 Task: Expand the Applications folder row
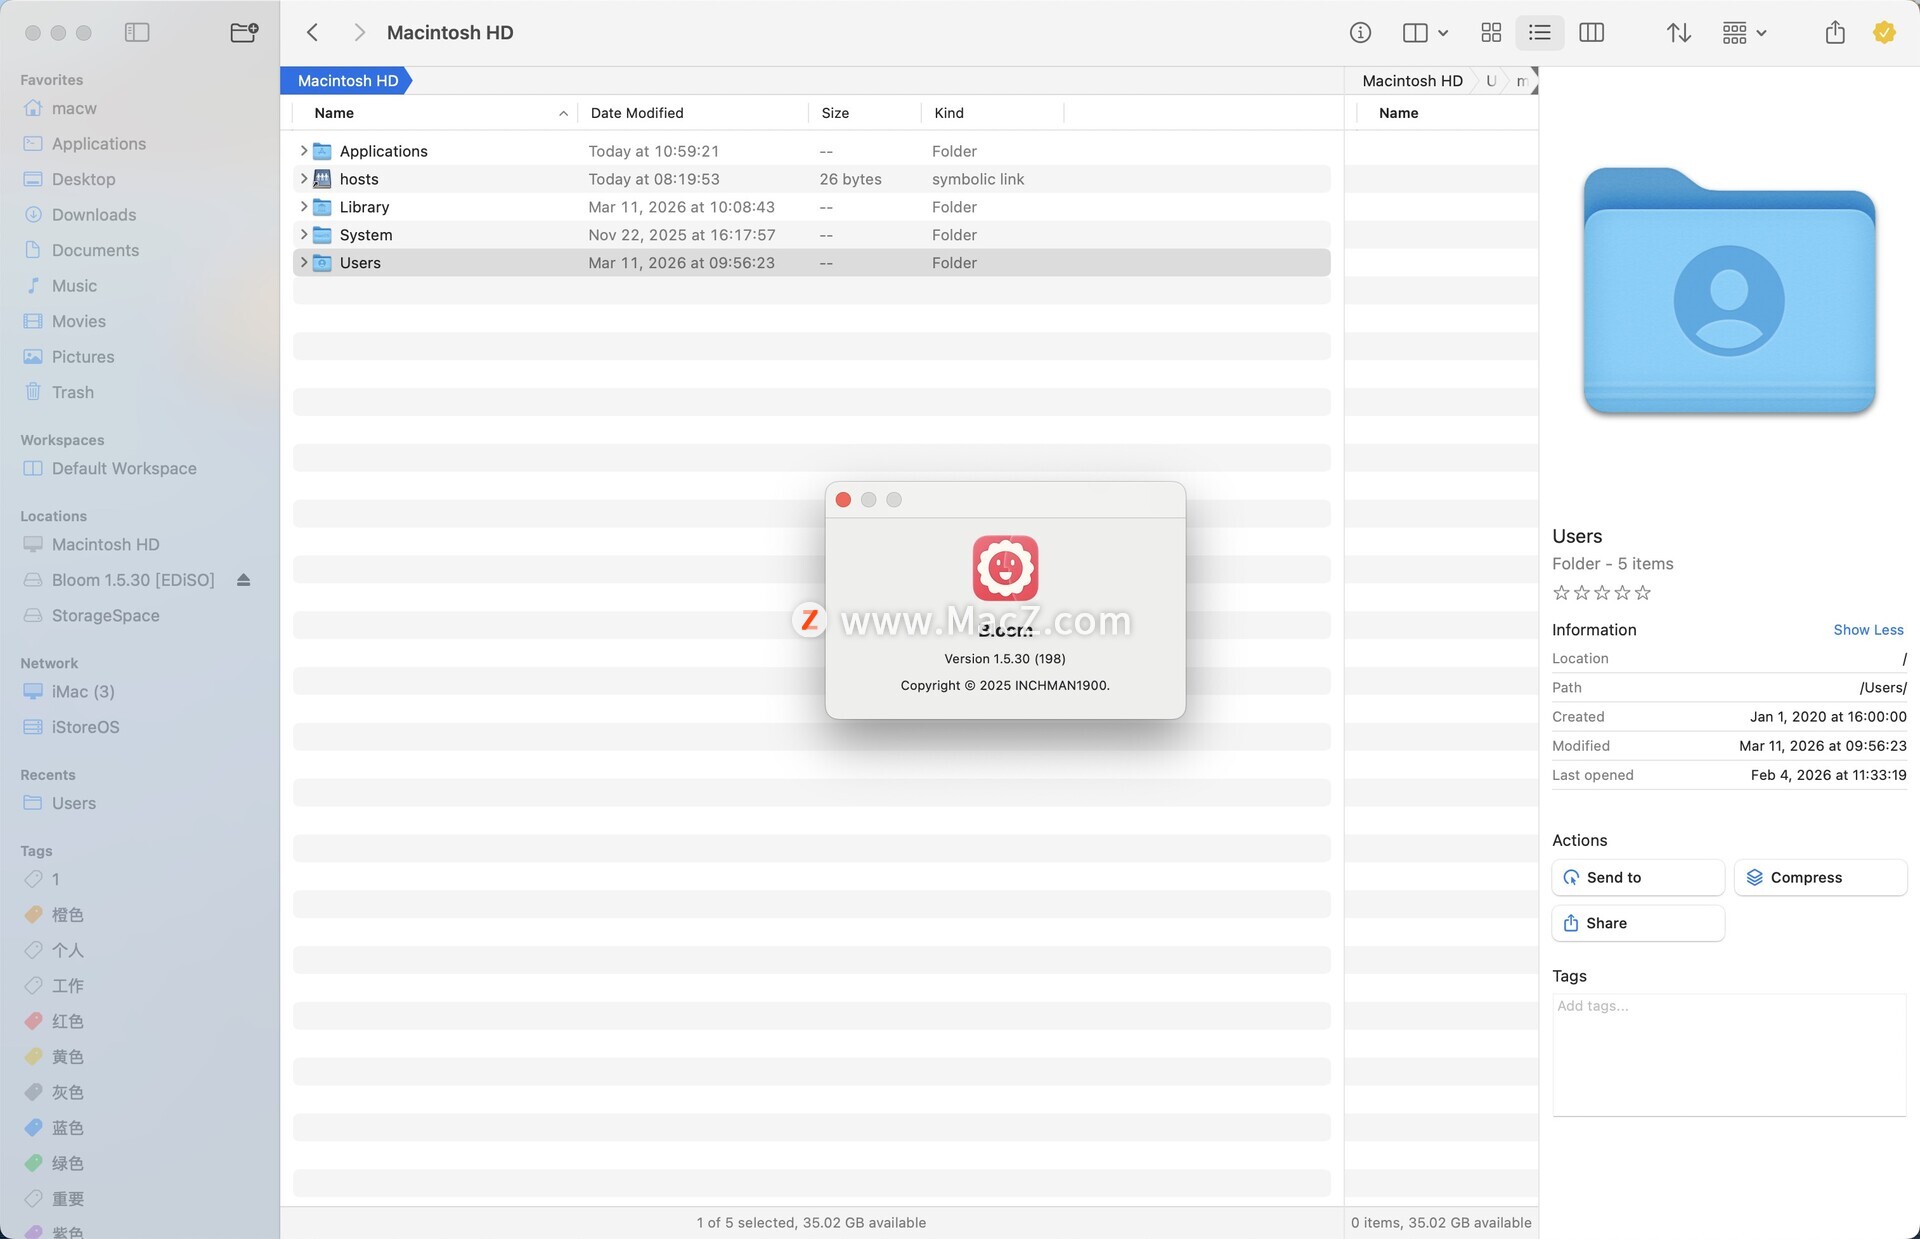pos(303,151)
